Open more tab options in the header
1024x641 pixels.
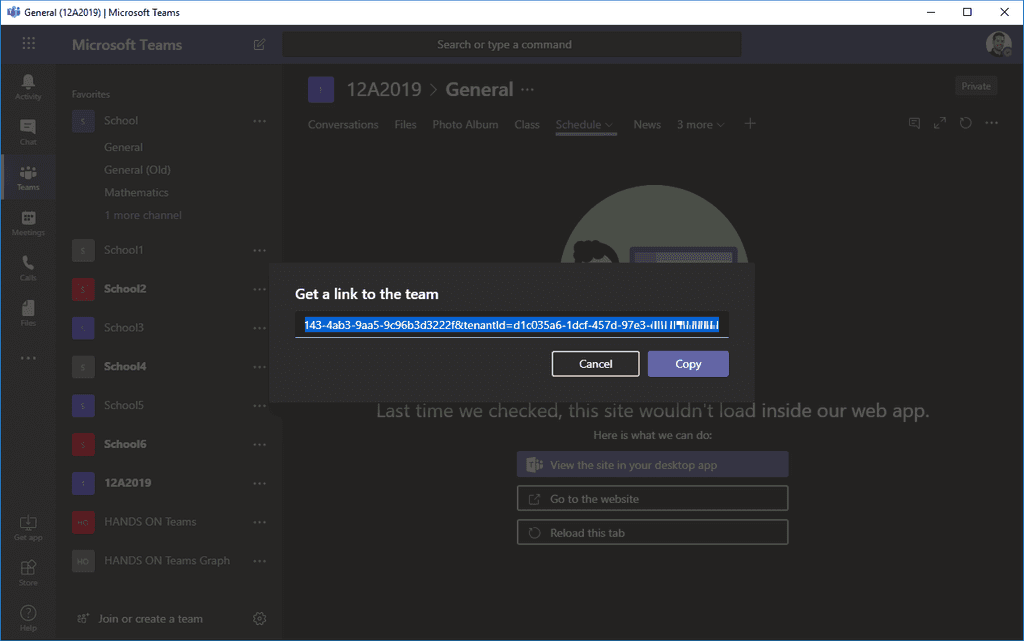991,123
